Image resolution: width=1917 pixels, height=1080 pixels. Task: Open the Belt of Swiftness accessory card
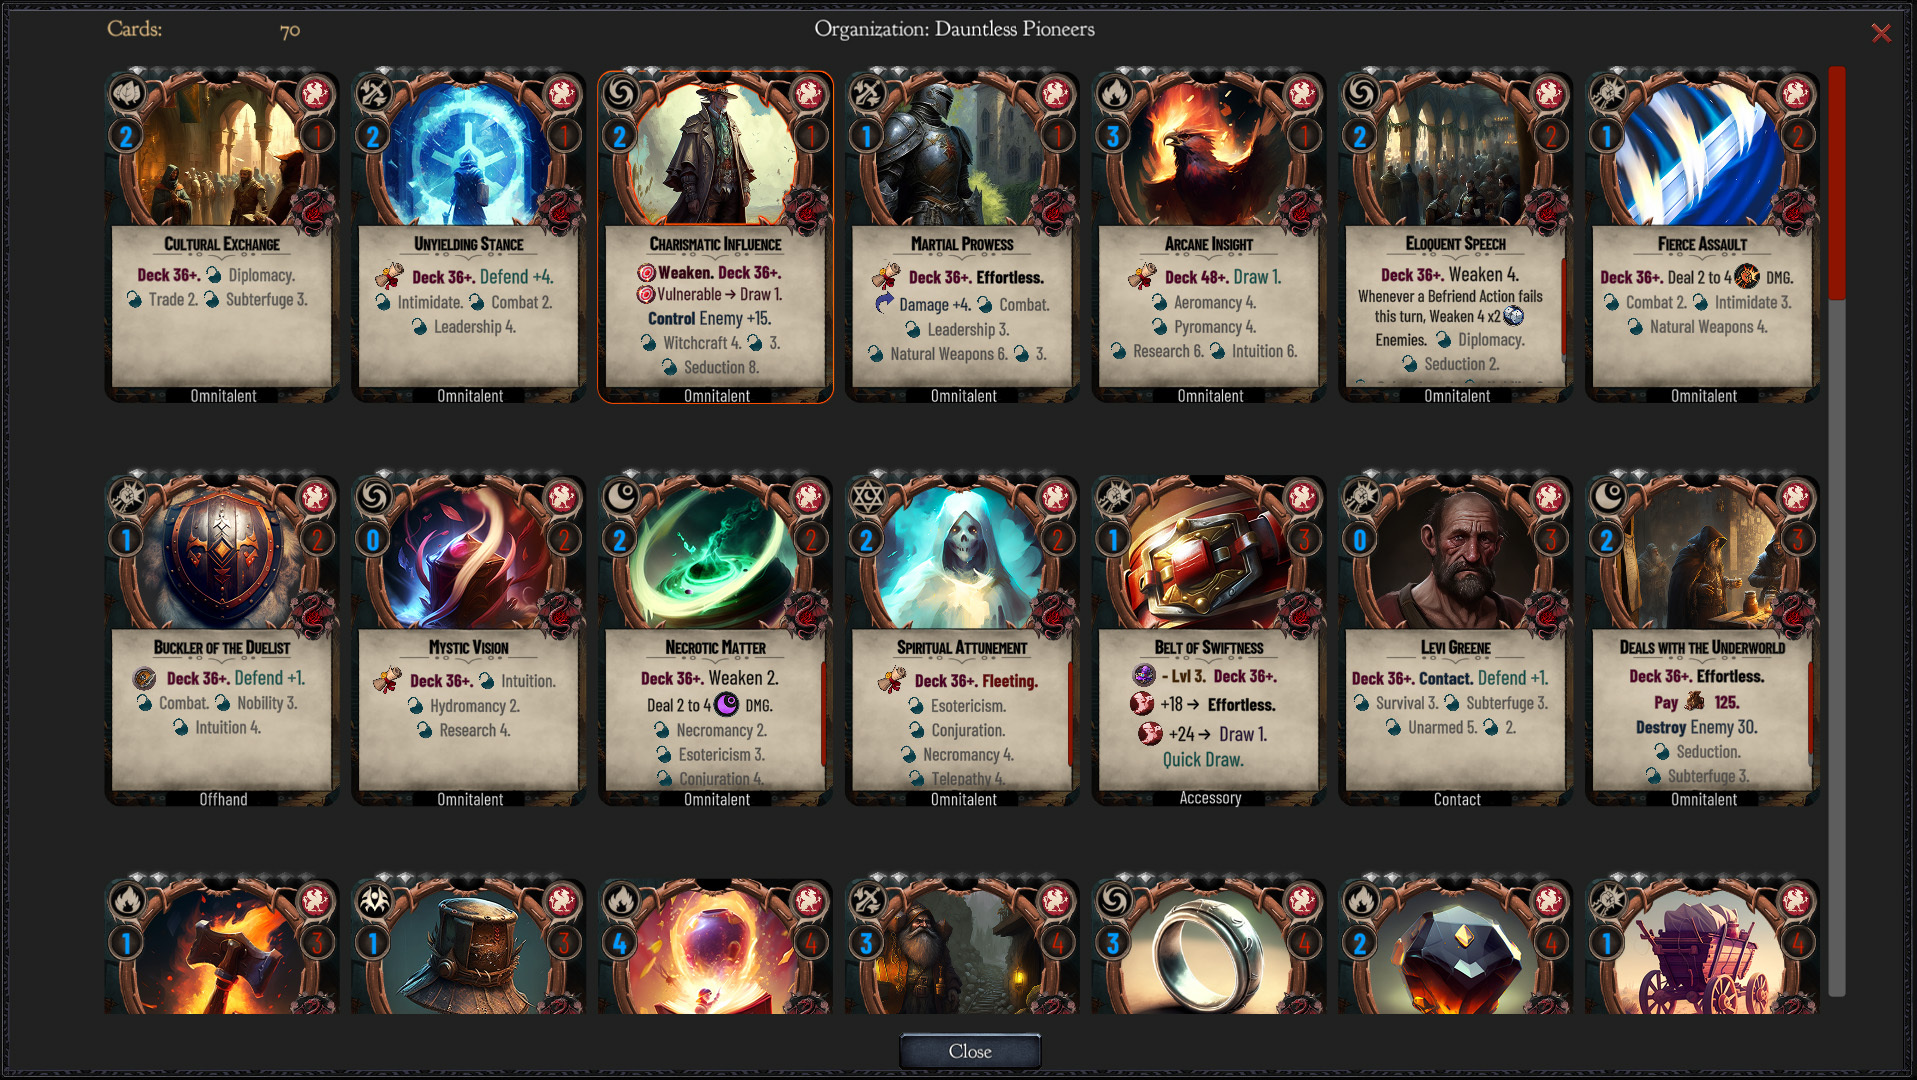[1210, 640]
